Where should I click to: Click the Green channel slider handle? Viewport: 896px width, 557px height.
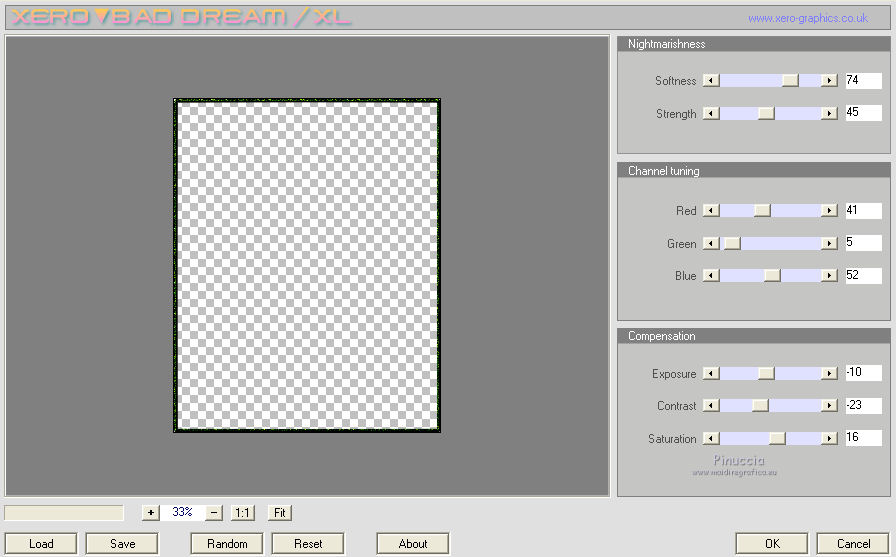click(x=732, y=243)
